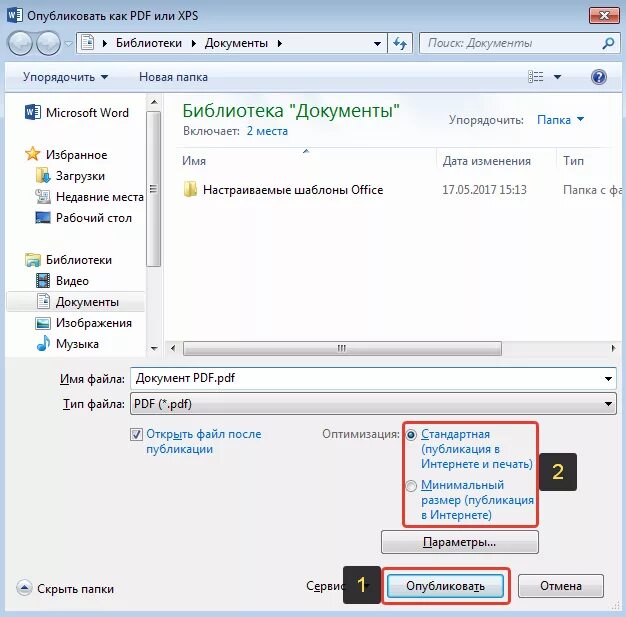Click the search magnifier icon
The width and height of the screenshot is (626, 617).
pos(608,43)
